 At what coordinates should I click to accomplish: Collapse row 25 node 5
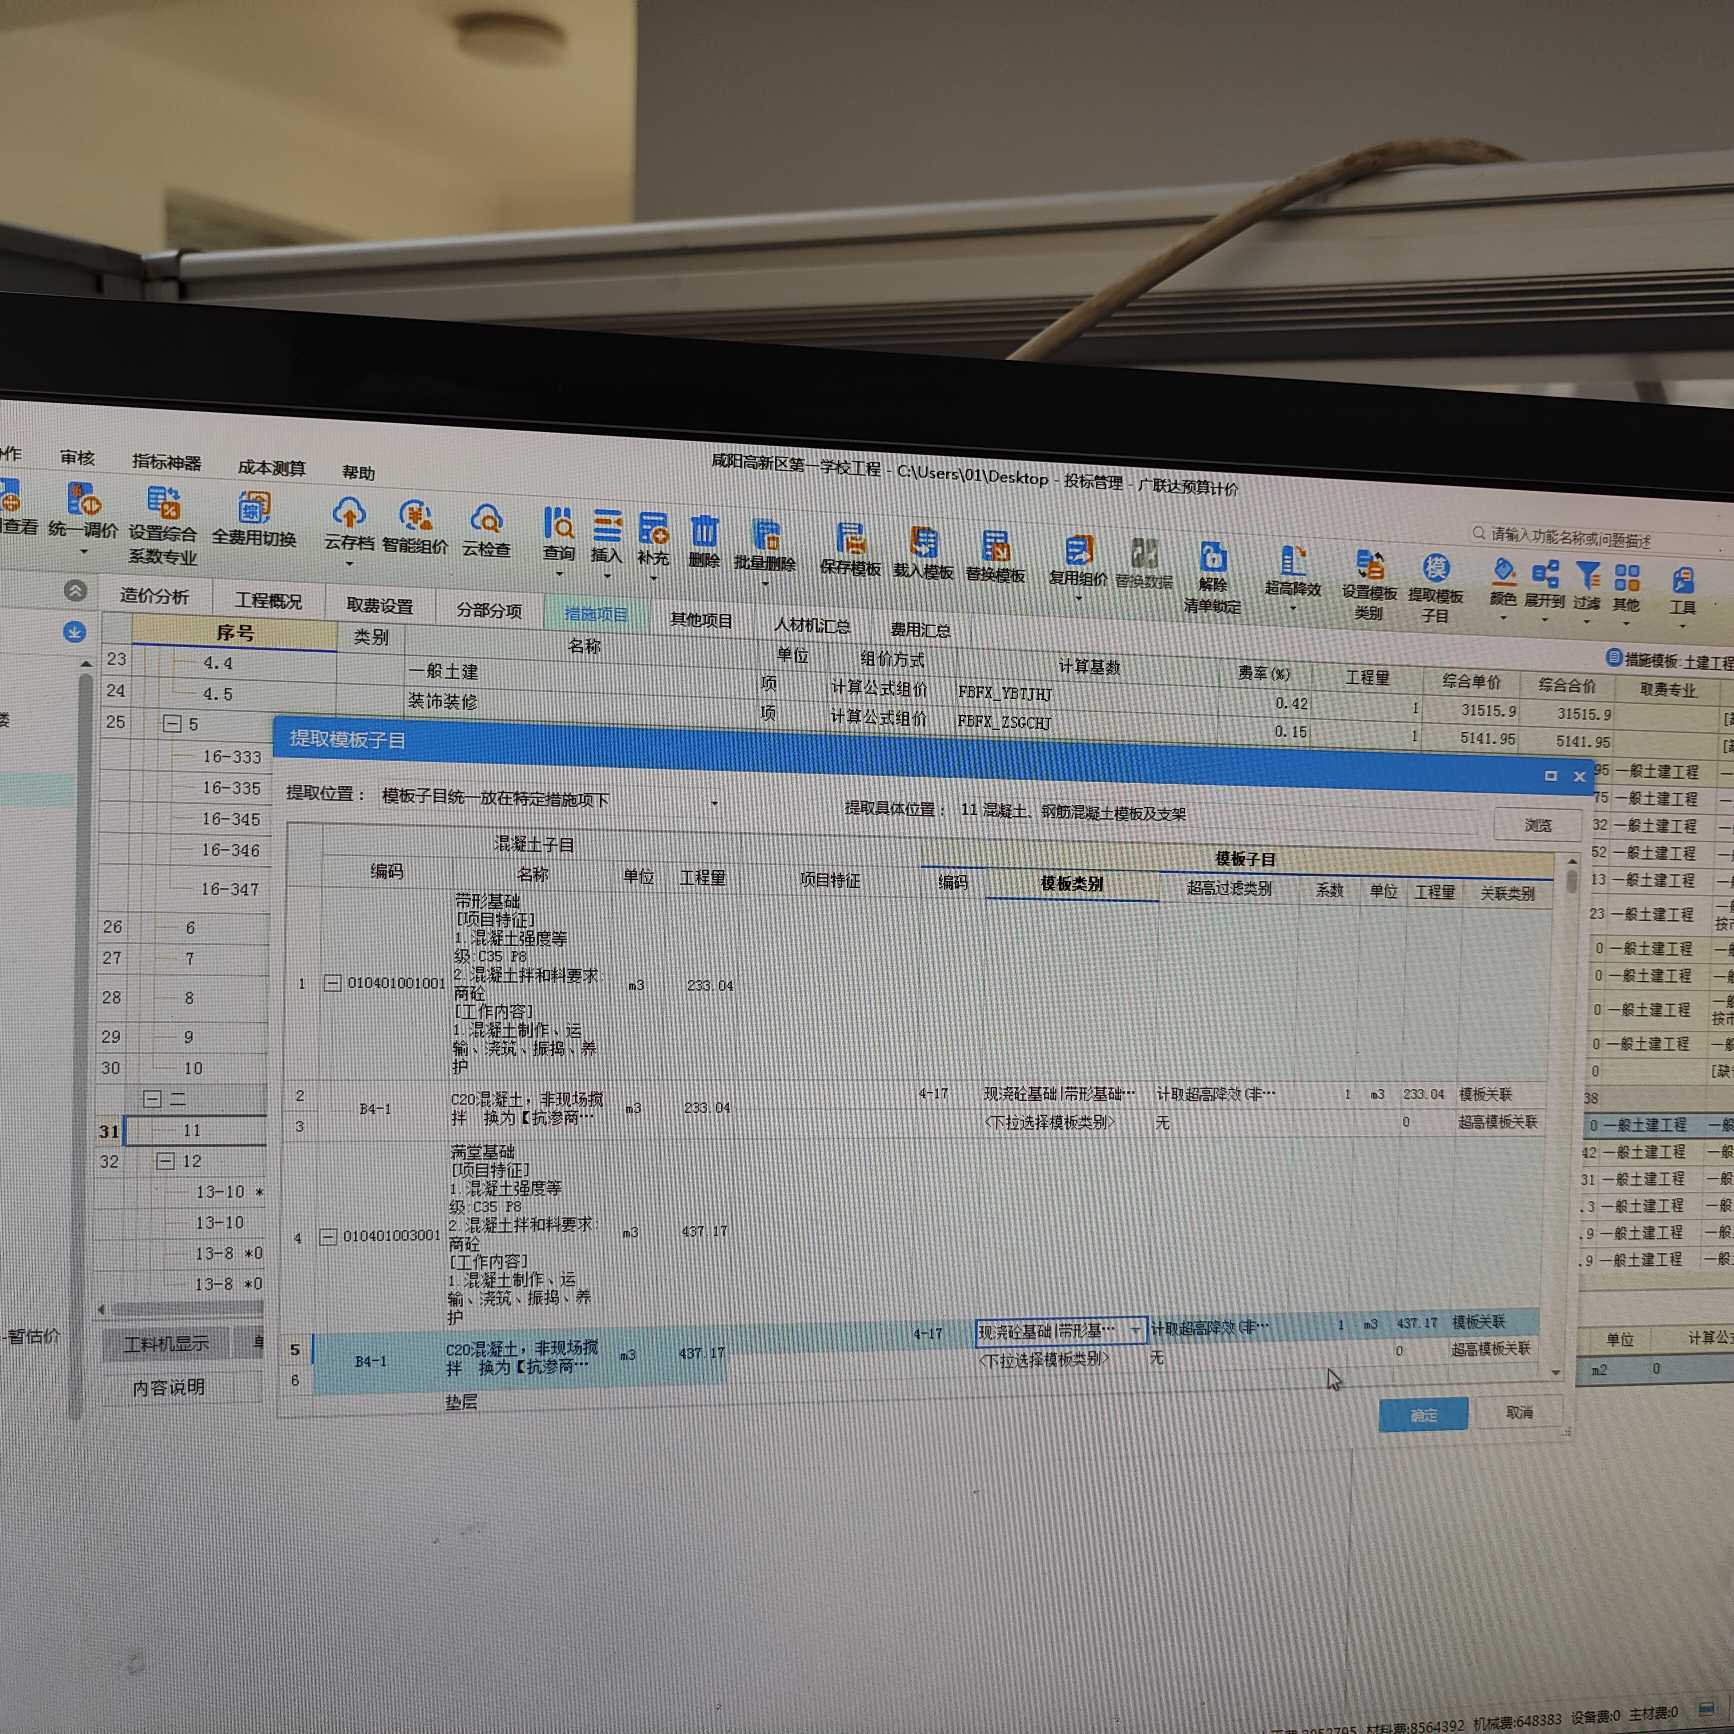tap(172, 723)
